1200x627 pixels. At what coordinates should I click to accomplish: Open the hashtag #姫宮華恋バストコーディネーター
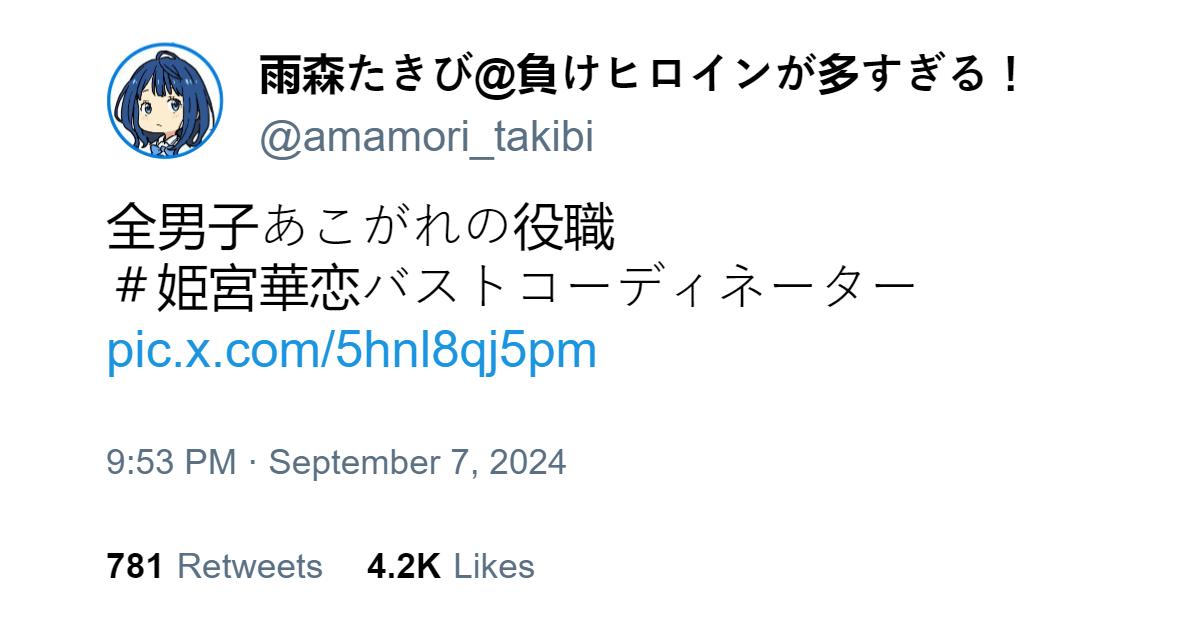click(x=512, y=289)
